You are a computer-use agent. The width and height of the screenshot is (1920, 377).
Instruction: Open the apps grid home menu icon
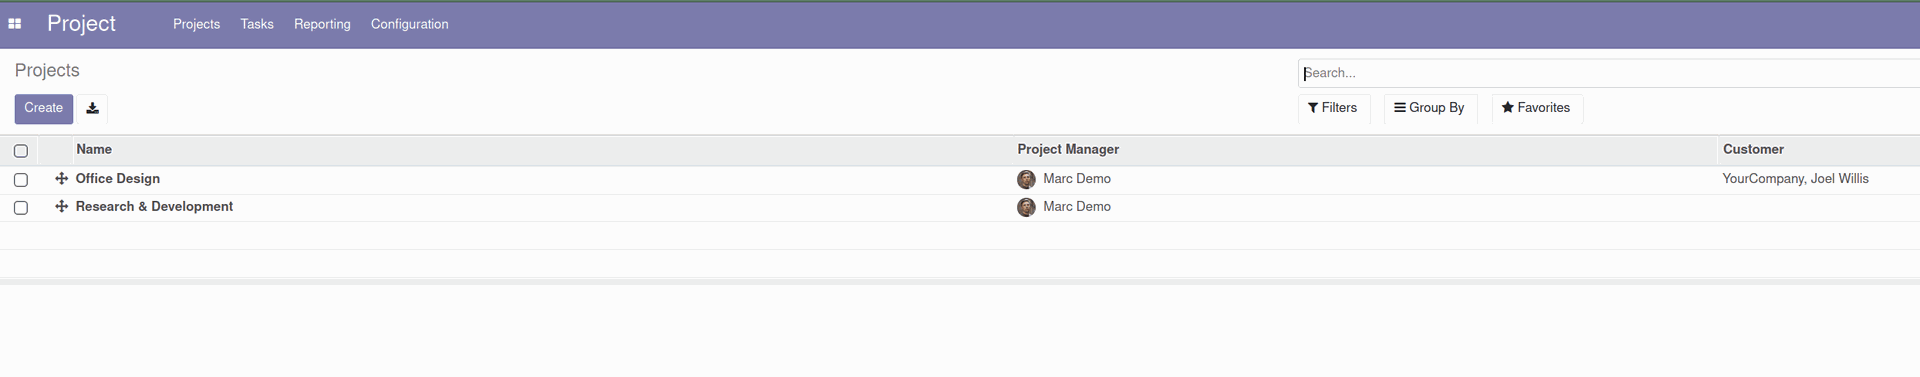point(15,24)
